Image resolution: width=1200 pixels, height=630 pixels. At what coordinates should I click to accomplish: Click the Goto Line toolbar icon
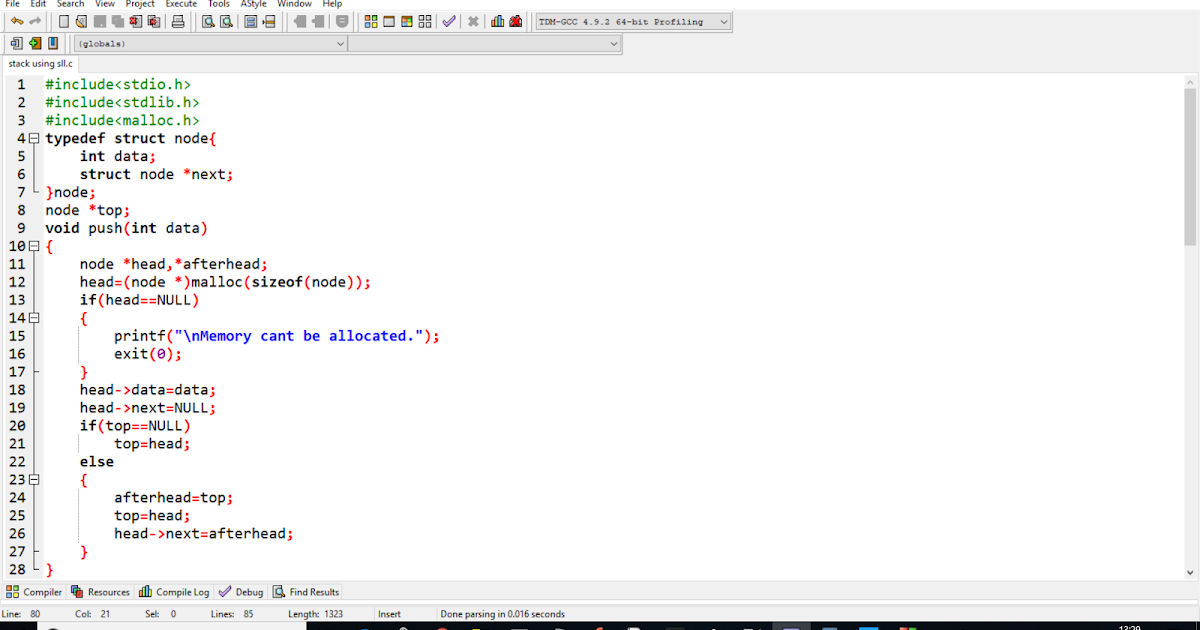(x=268, y=21)
